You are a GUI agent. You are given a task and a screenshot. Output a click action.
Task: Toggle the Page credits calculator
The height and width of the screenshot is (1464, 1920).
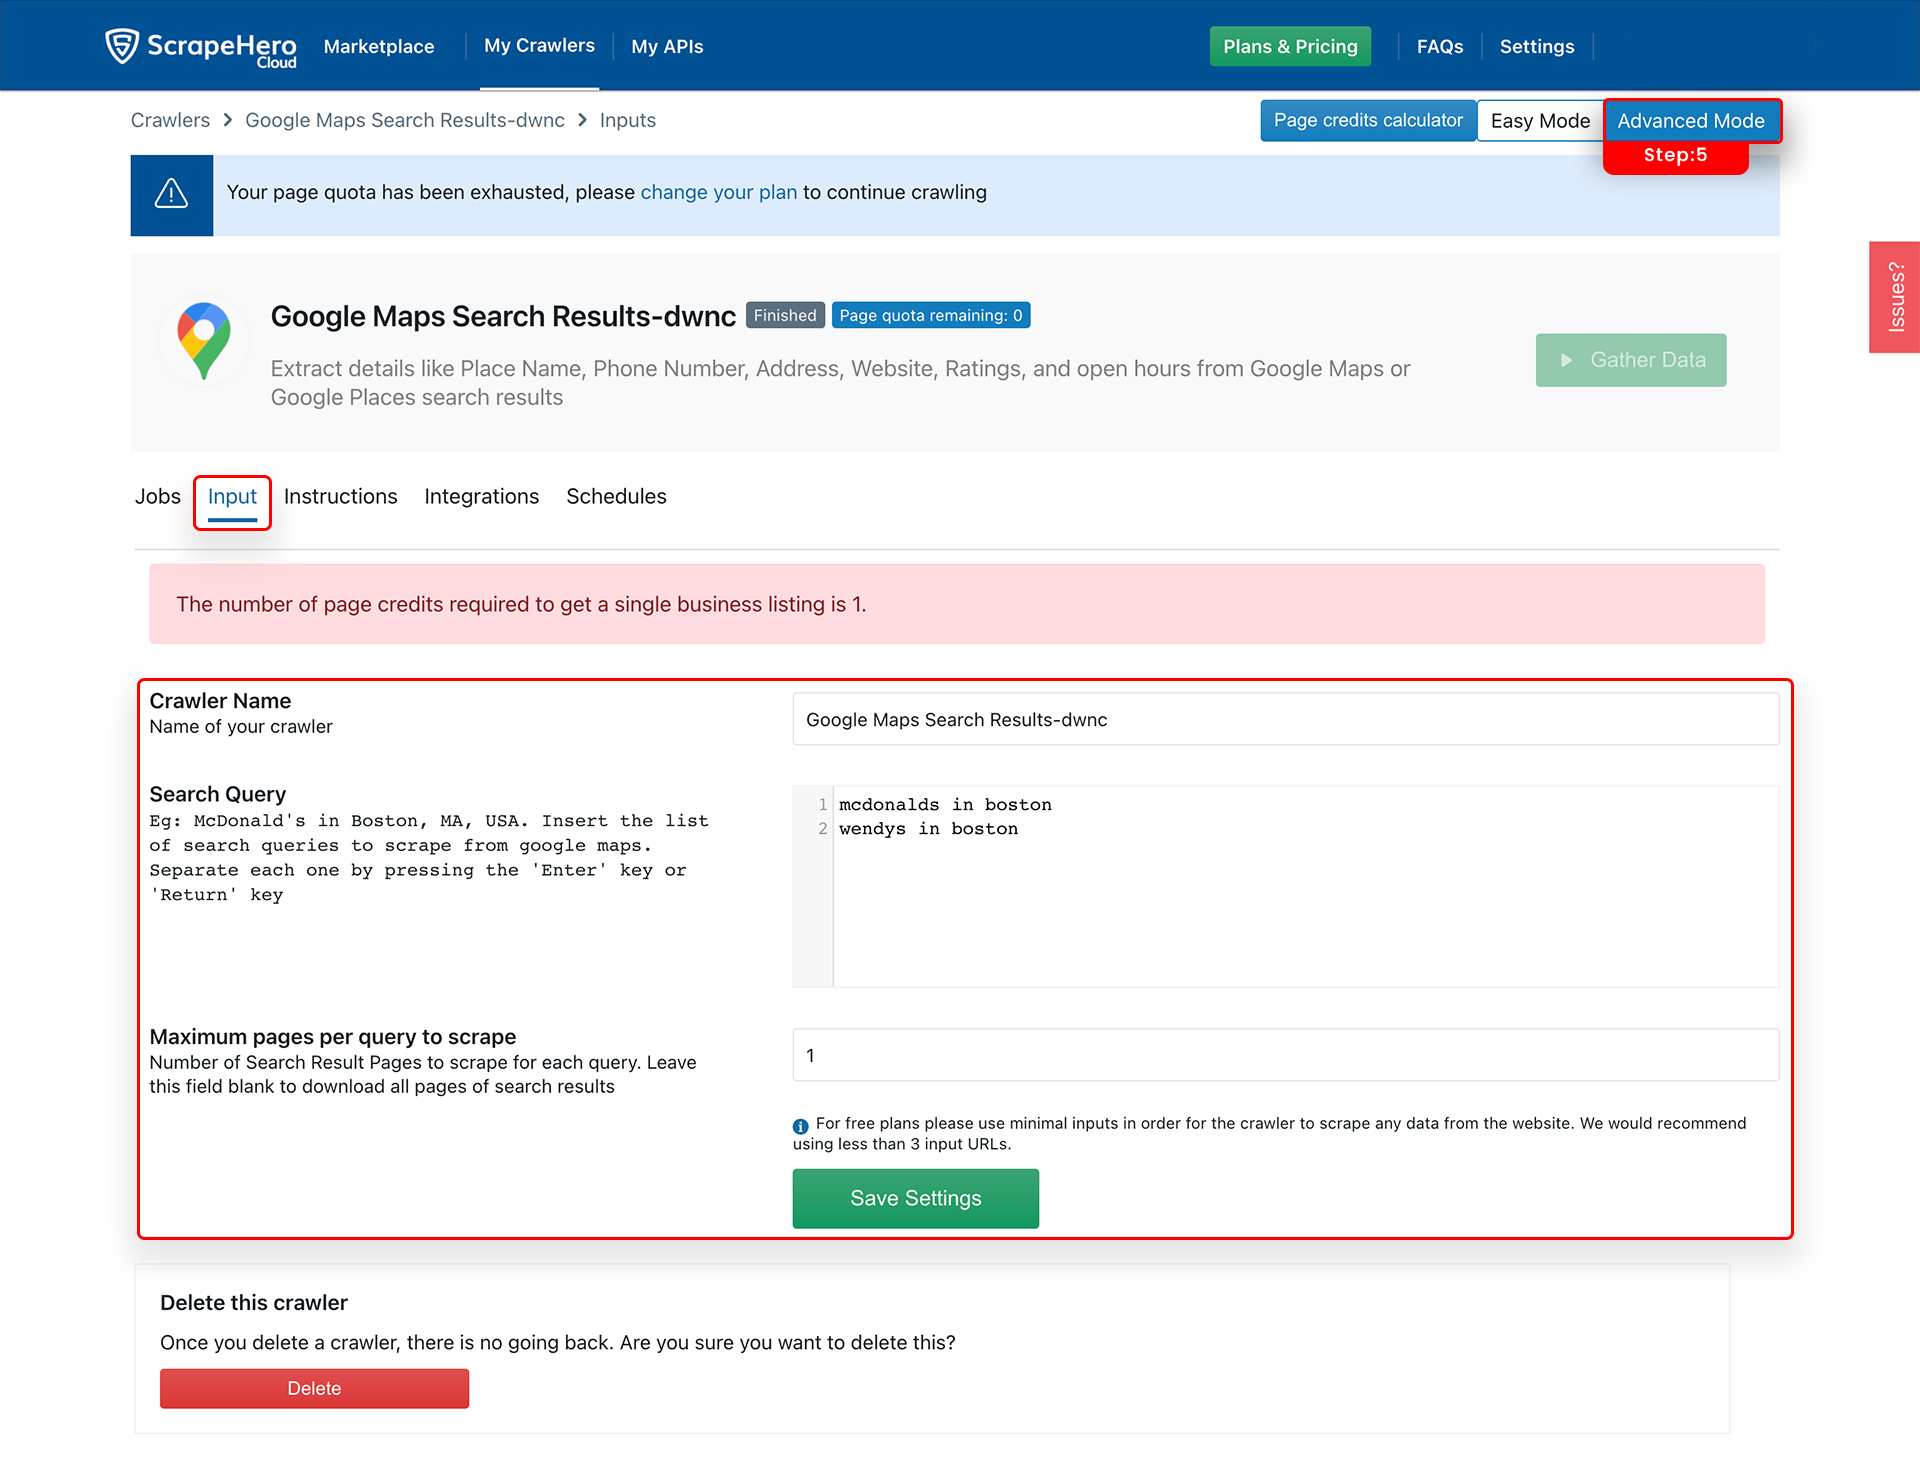pyautogui.click(x=1367, y=120)
